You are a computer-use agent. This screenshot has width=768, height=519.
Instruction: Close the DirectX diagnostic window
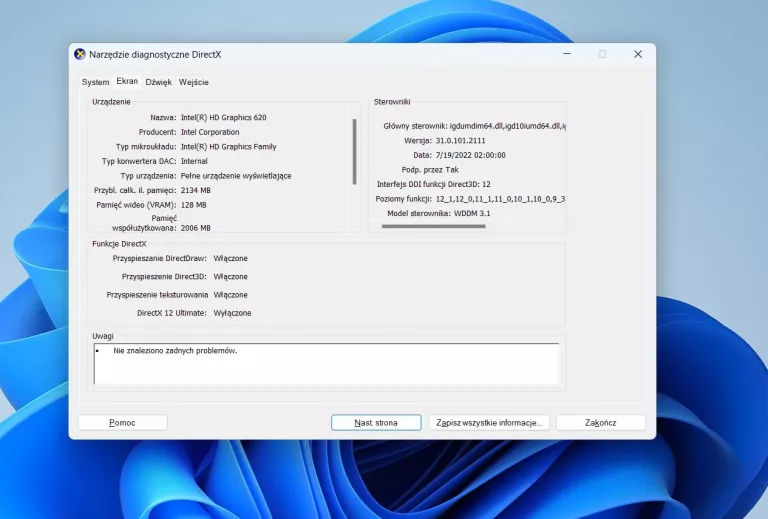pos(638,54)
